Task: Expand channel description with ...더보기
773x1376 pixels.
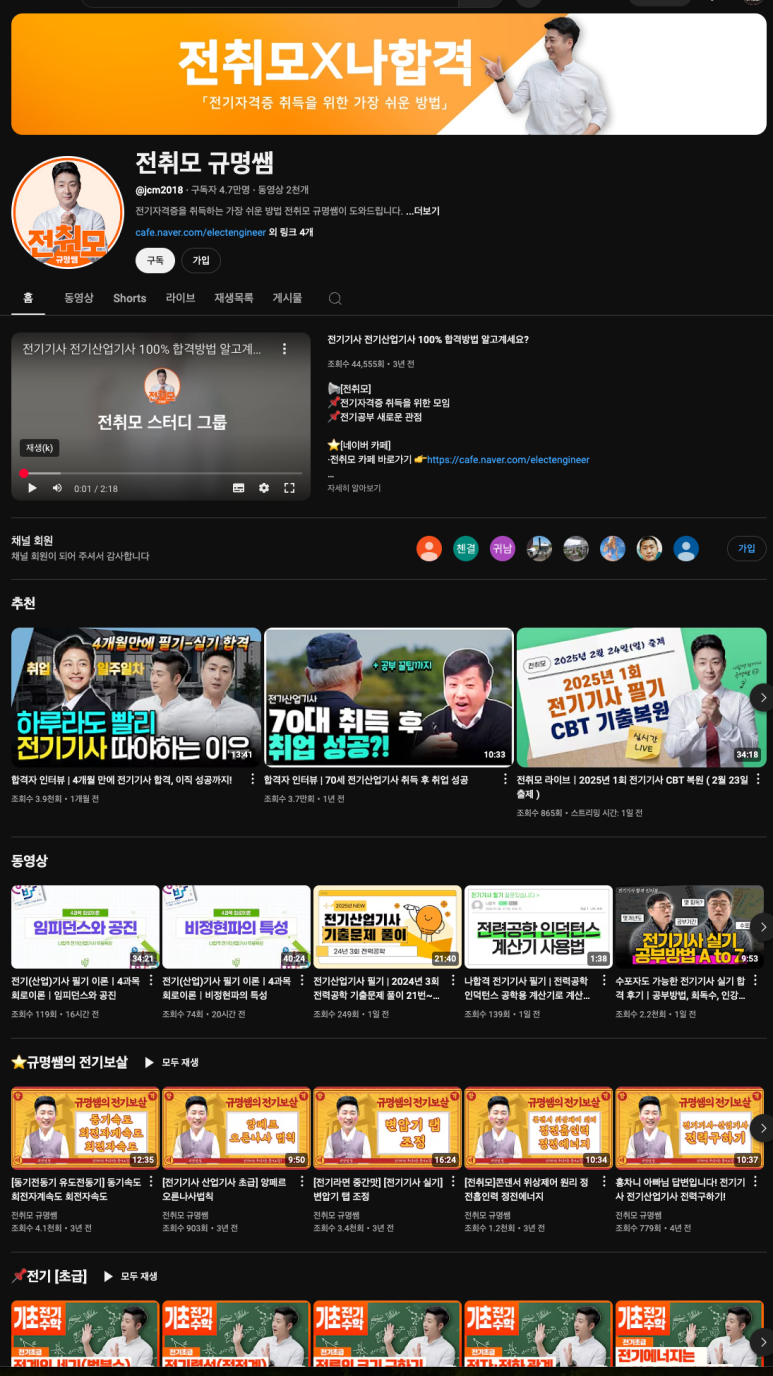Action: [422, 211]
